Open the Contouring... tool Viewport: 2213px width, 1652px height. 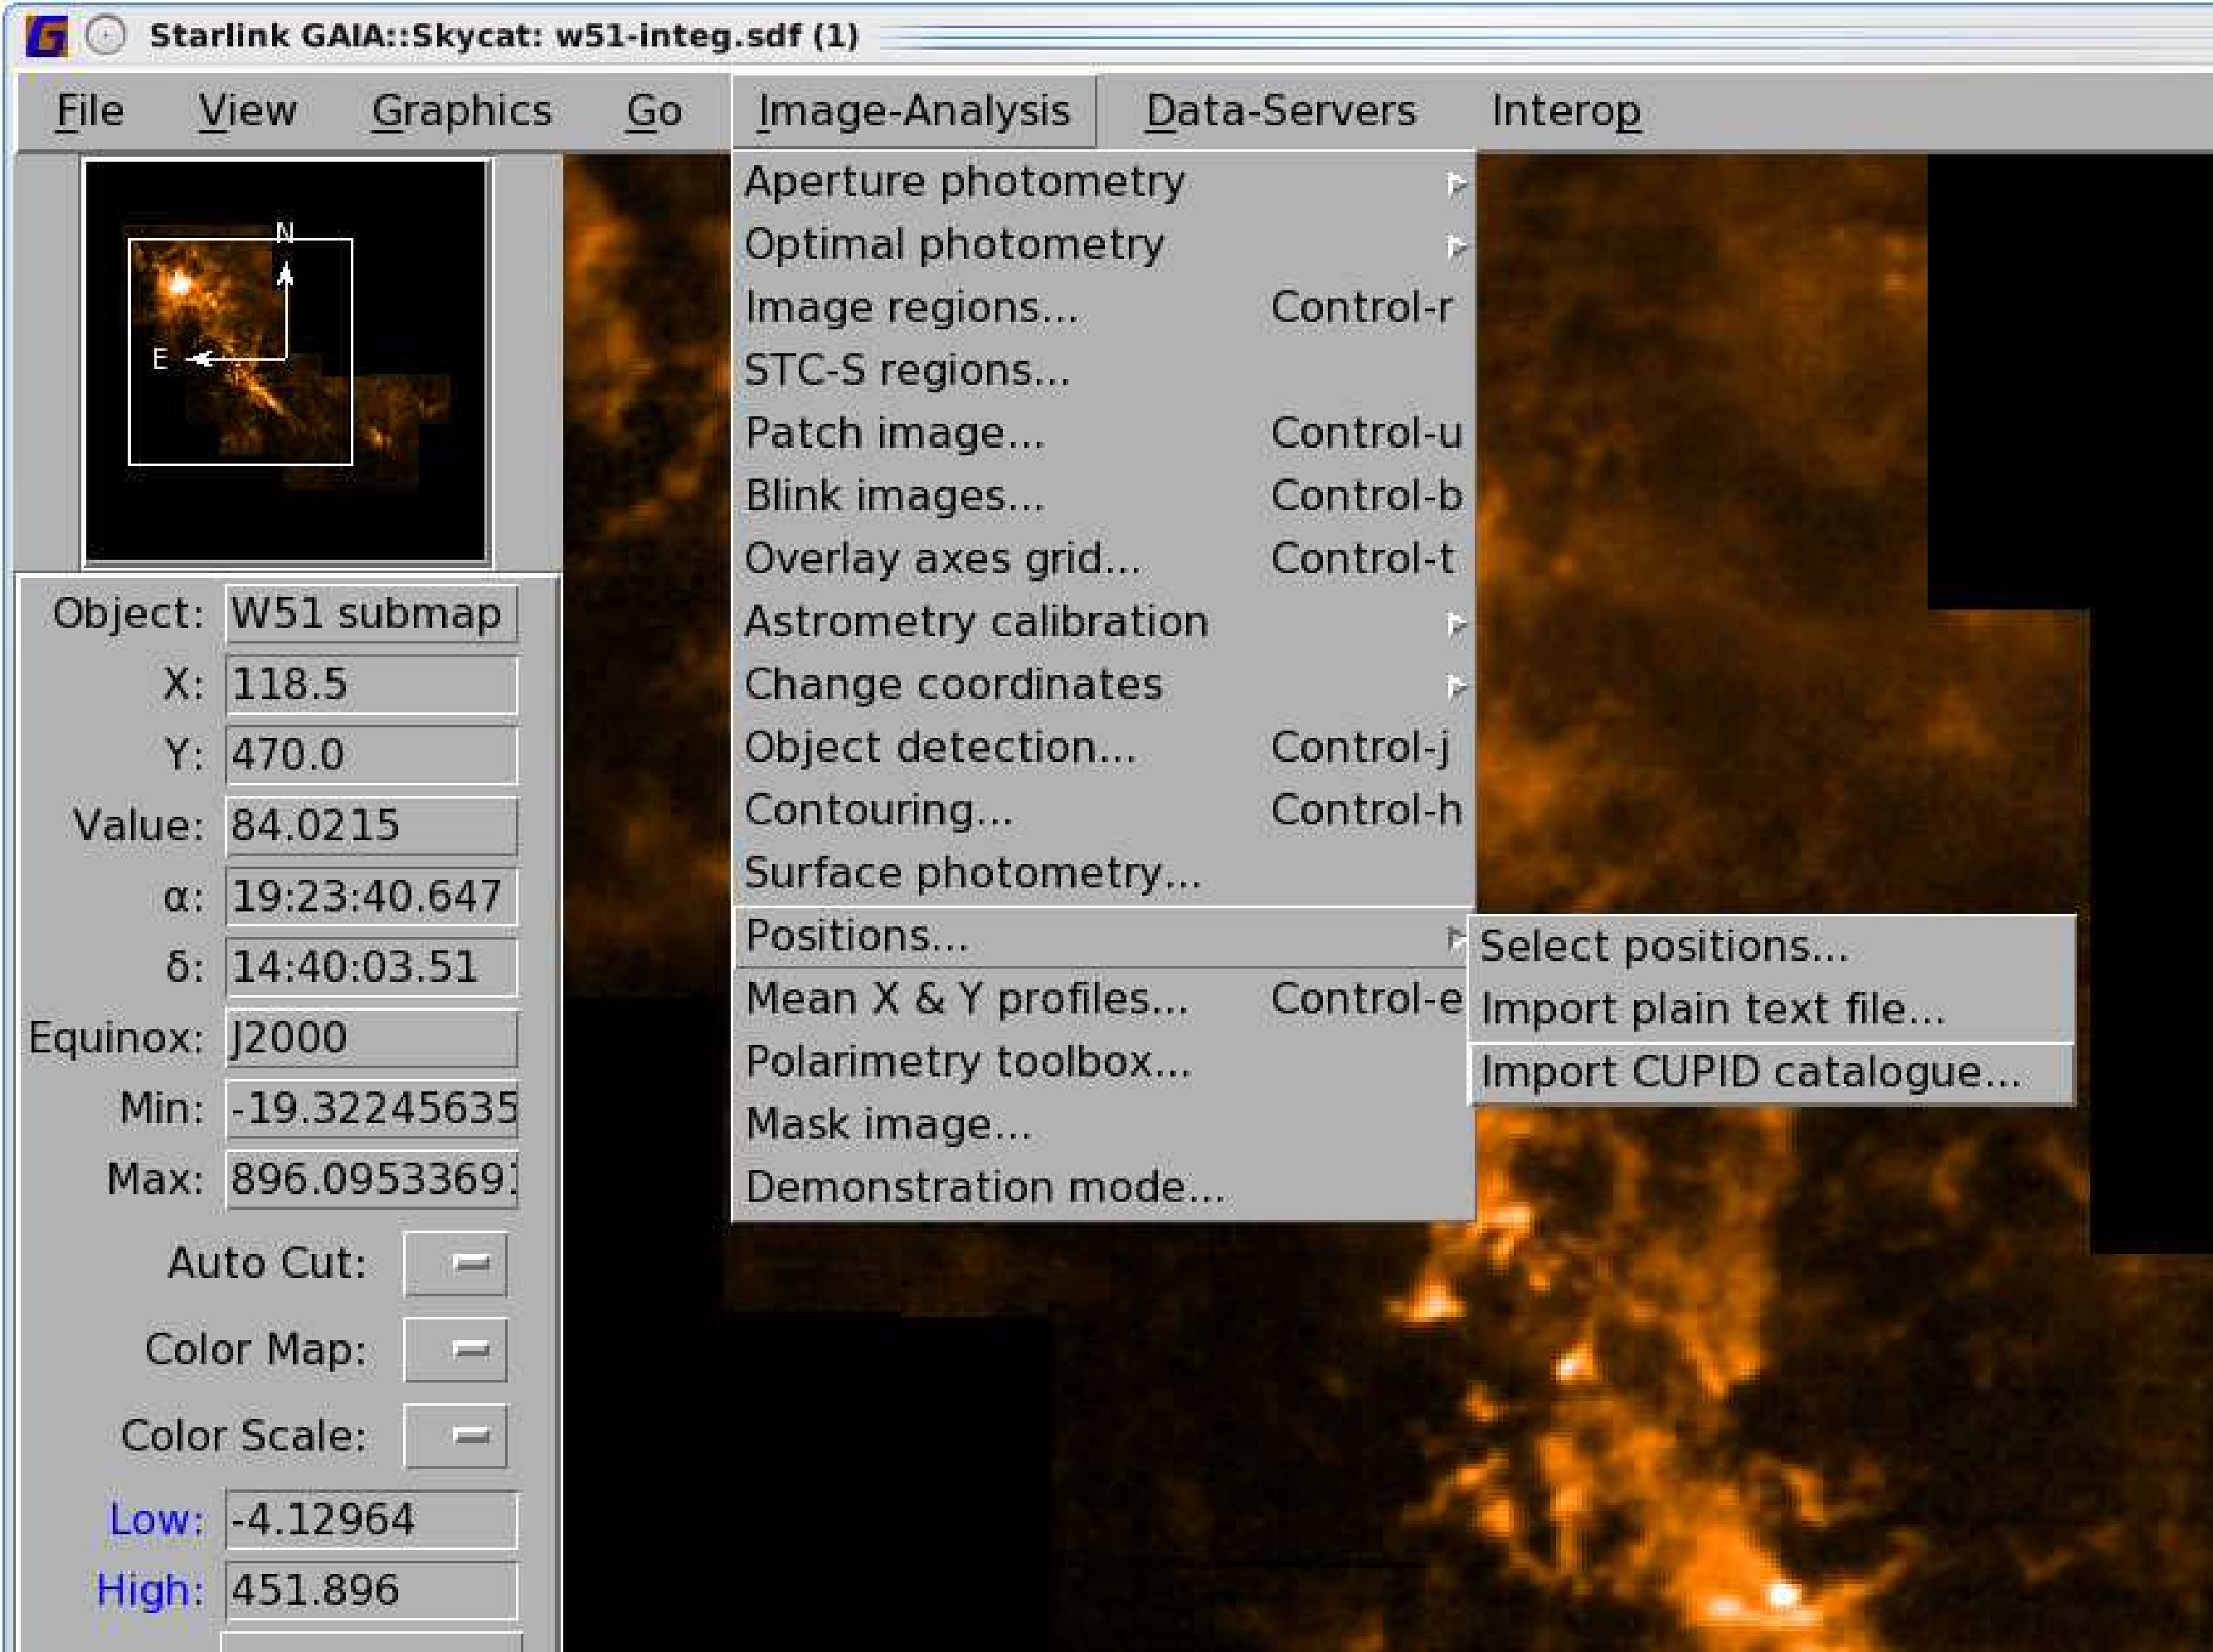coord(1104,811)
